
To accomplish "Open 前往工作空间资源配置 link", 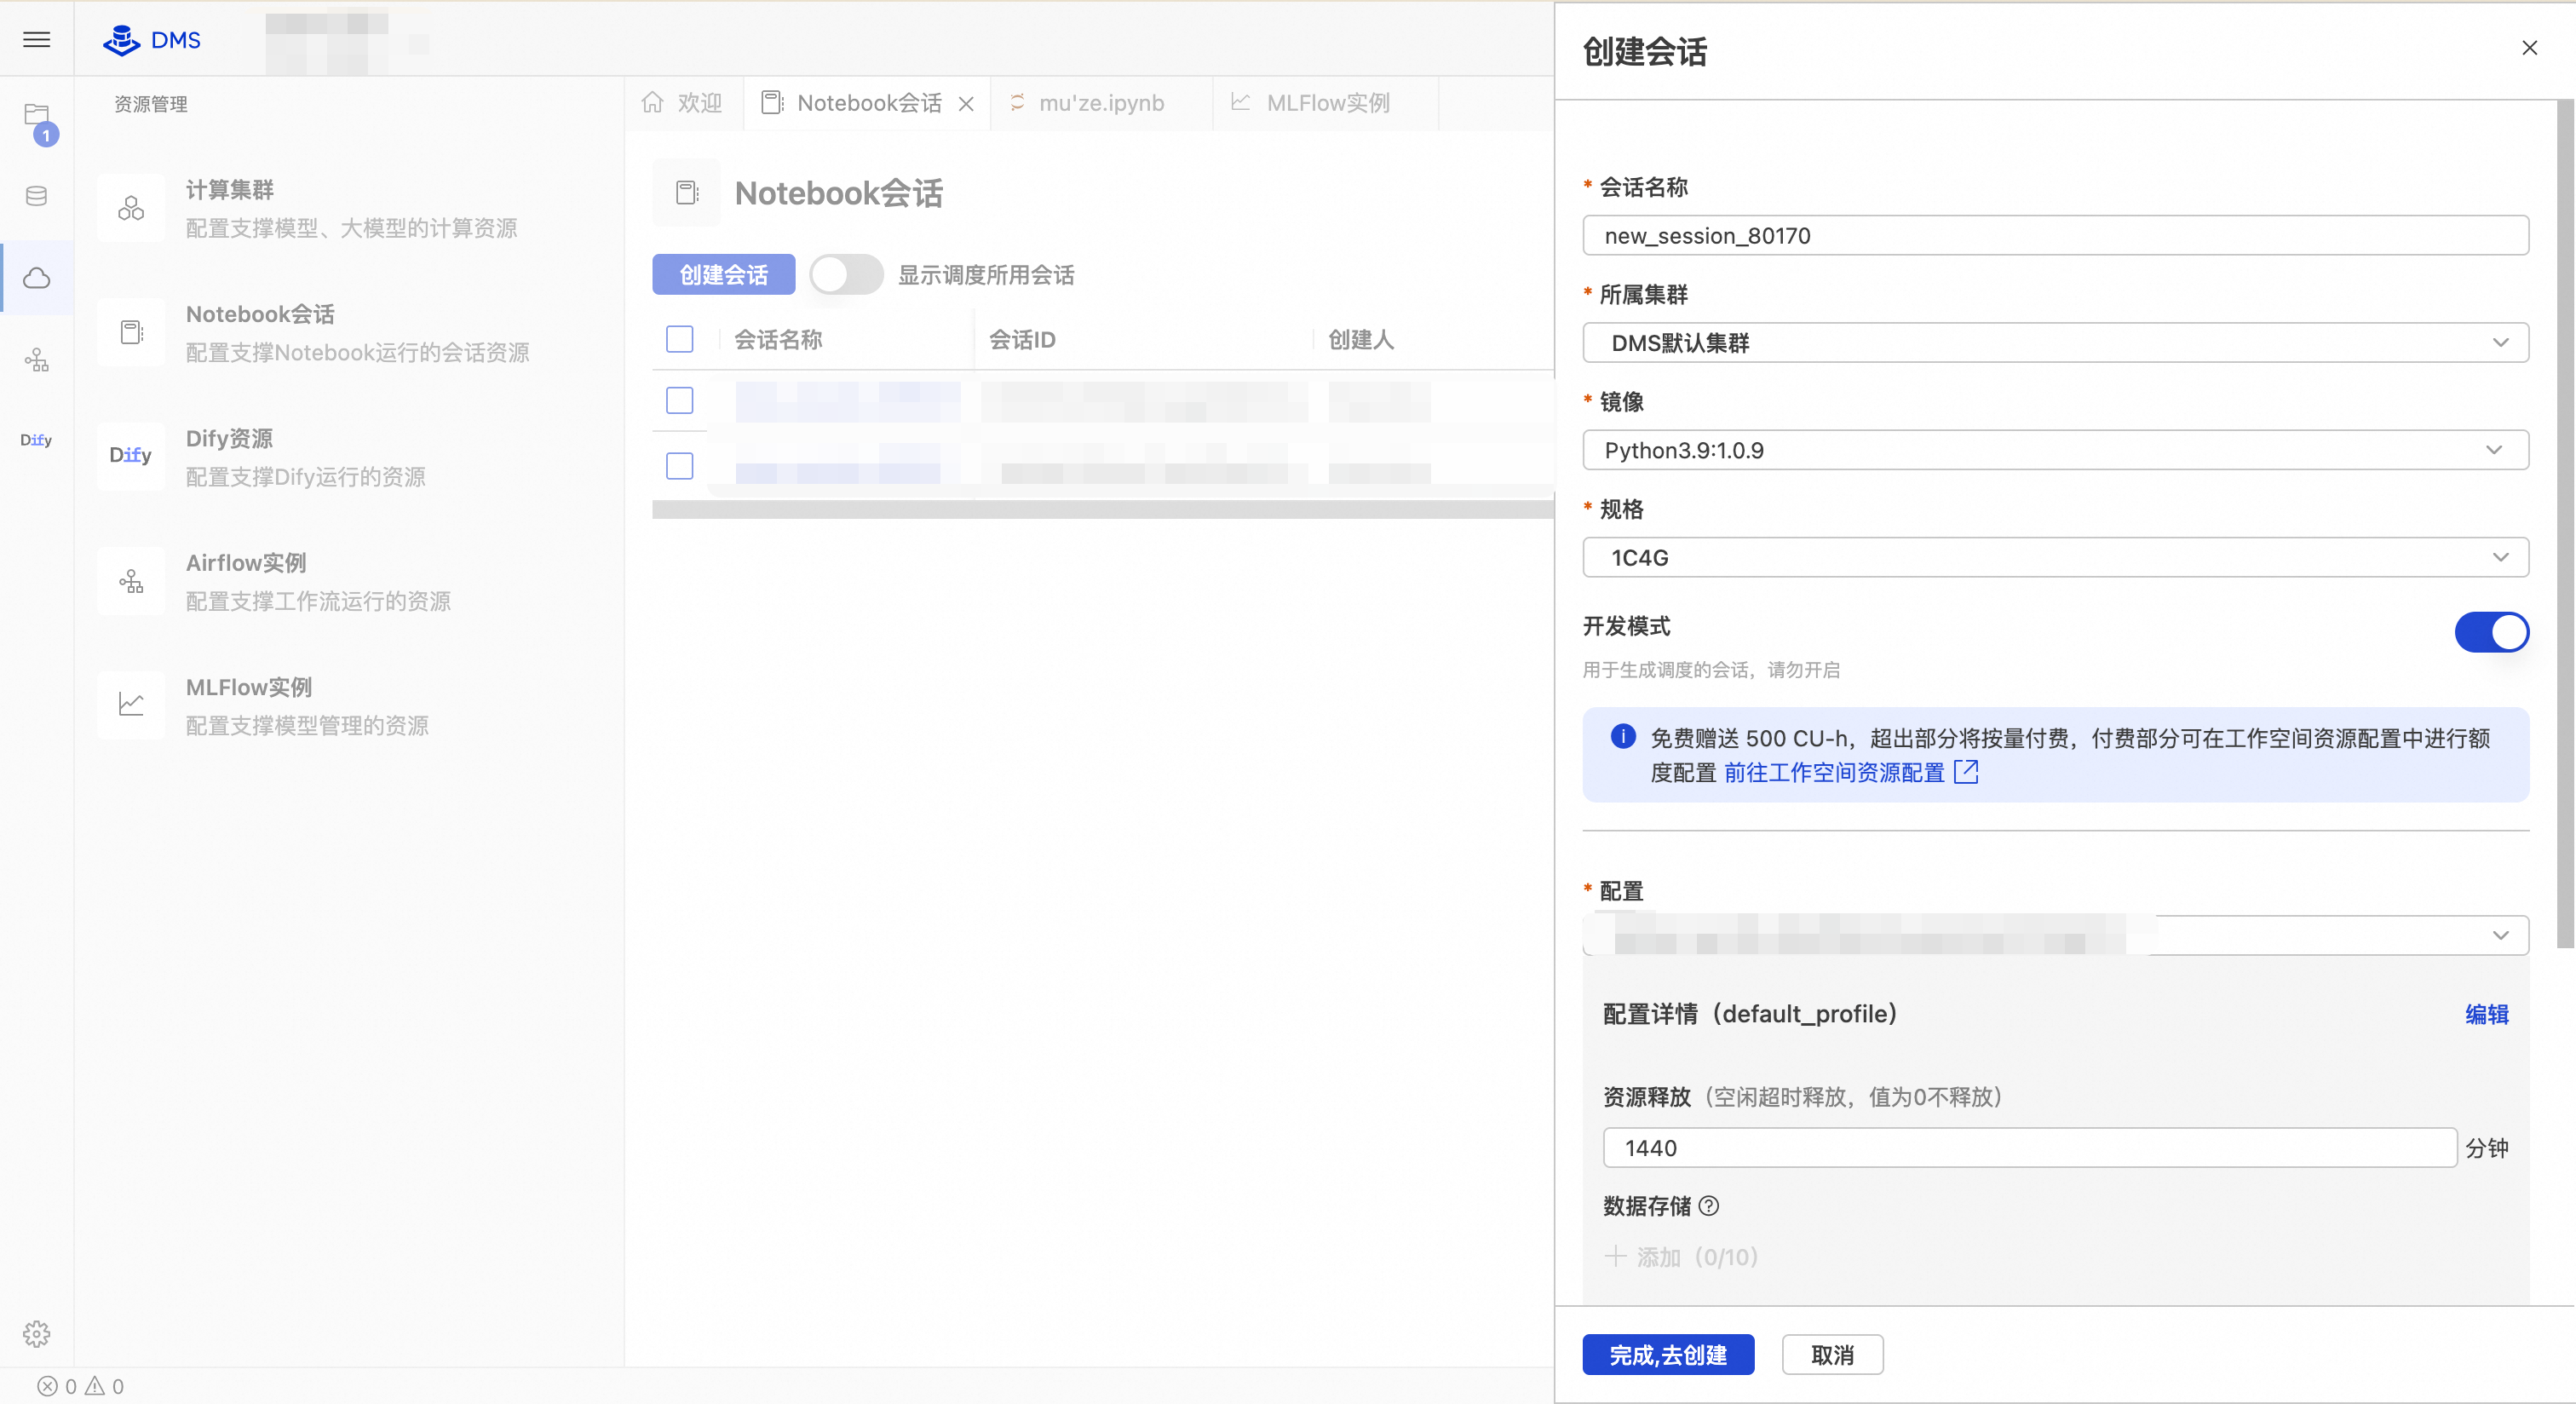I will tap(1833, 773).
